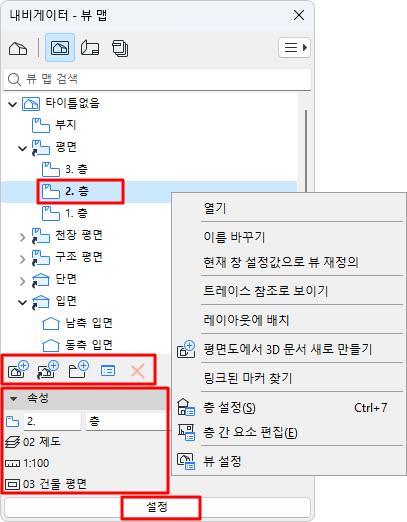Choose 이름 바꾸기 from the context menu
407x522 pixels.
289,237
